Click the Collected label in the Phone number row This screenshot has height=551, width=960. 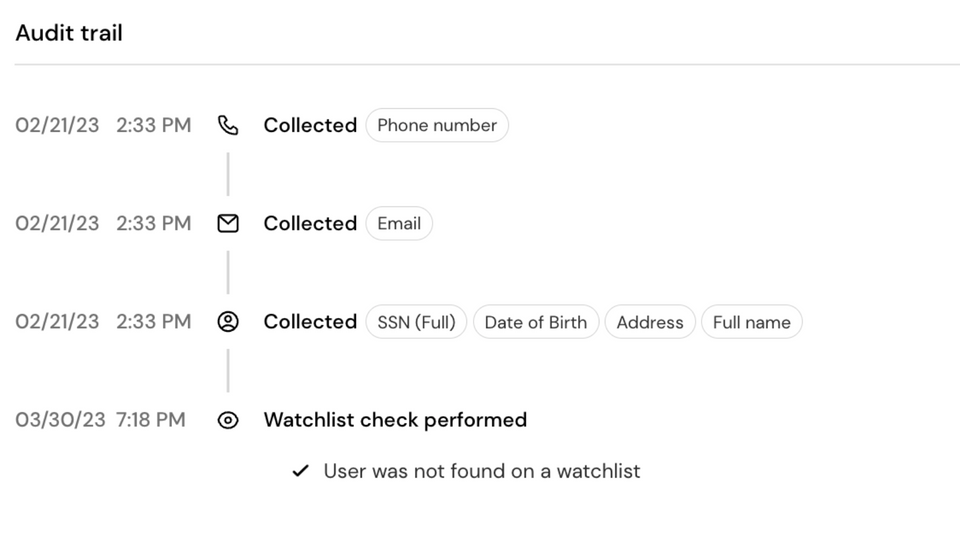(x=310, y=125)
